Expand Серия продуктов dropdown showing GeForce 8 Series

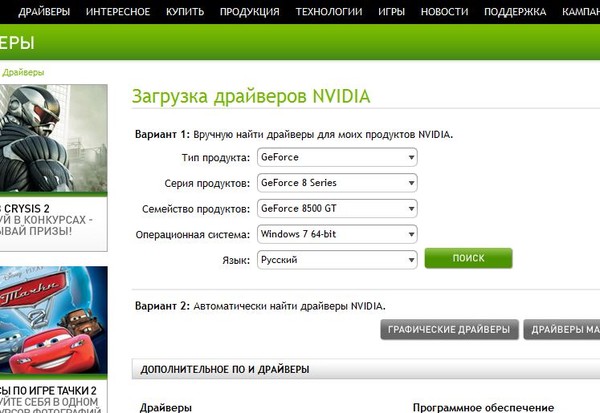[337, 183]
